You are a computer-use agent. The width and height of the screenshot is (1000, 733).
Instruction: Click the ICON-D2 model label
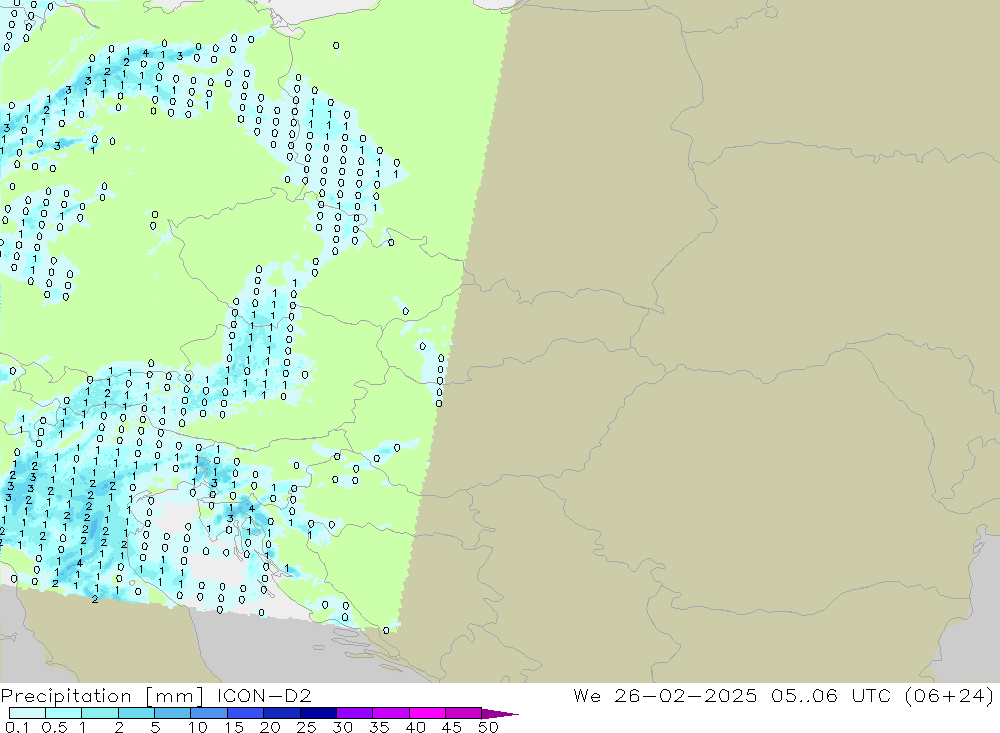(x=264, y=695)
